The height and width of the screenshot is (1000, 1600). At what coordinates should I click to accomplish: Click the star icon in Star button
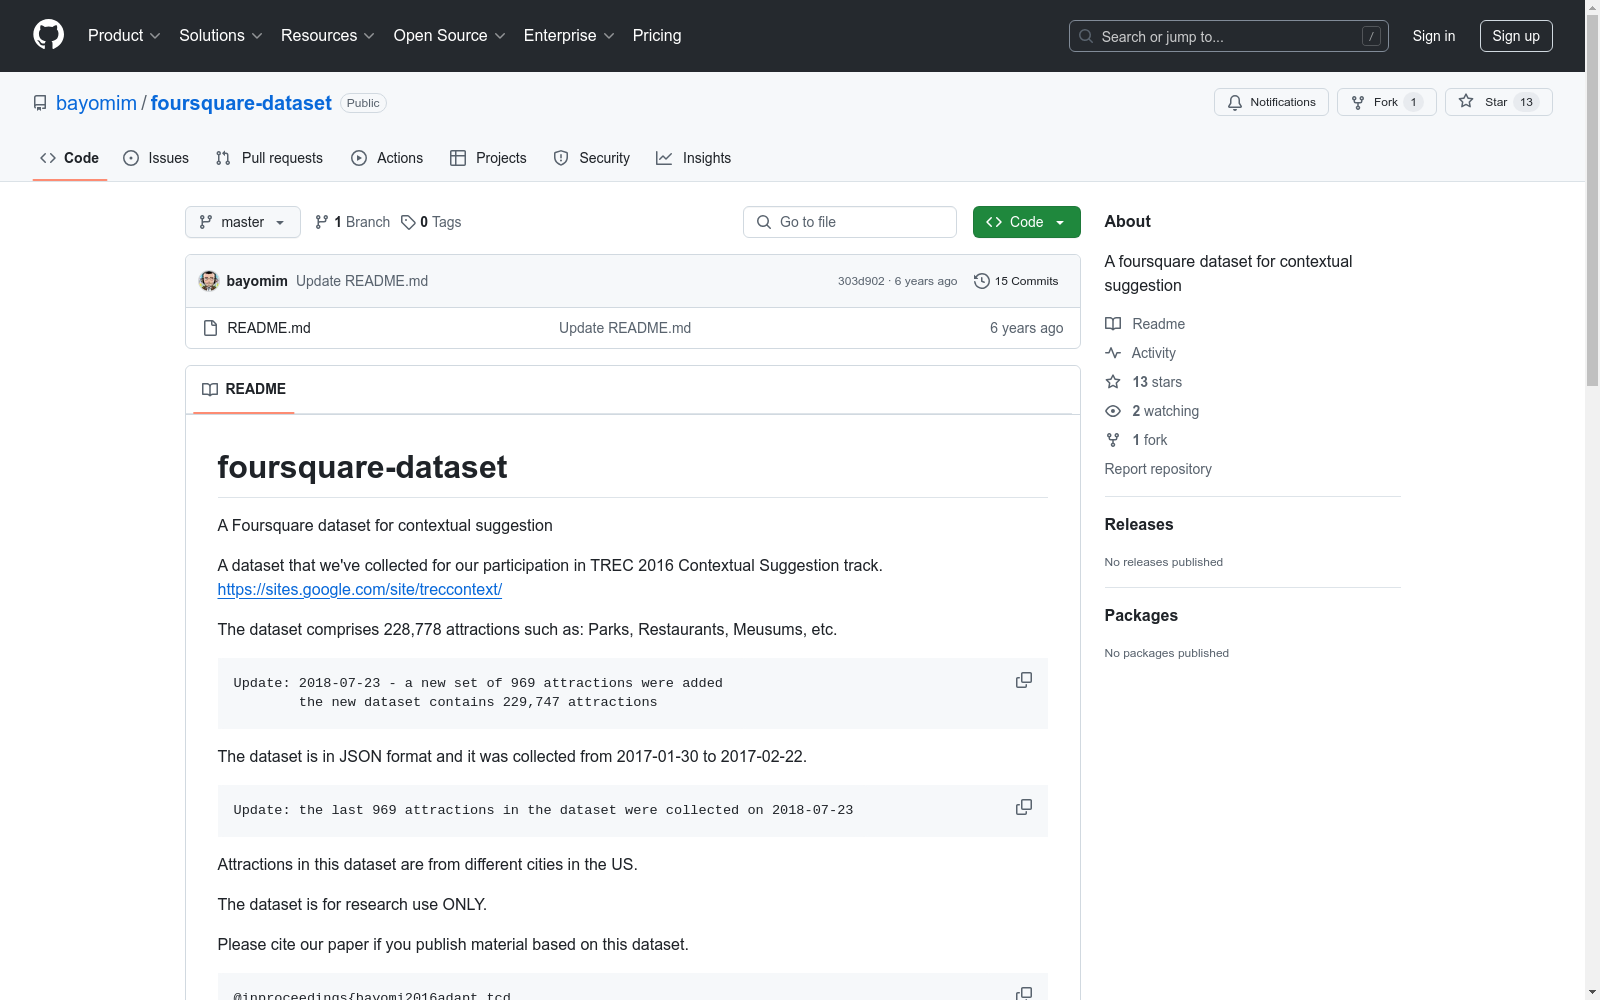coord(1466,101)
